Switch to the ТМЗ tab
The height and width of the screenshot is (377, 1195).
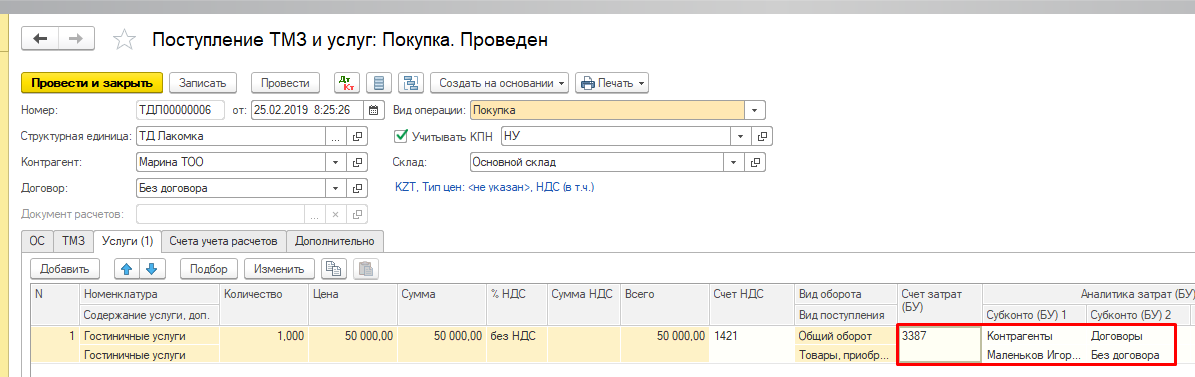click(73, 241)
